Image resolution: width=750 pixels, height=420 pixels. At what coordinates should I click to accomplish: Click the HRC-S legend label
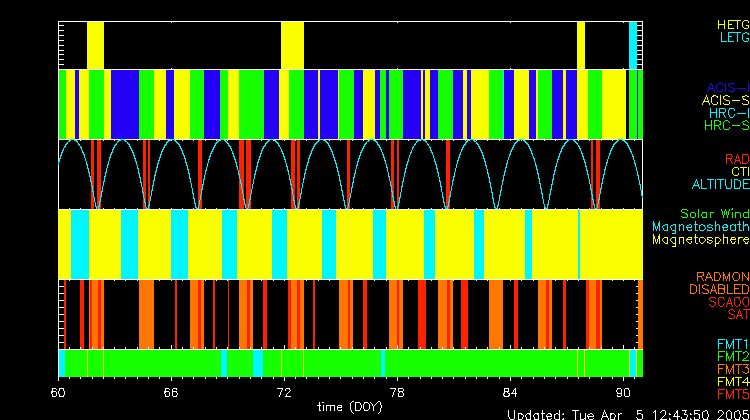point(726,127)
